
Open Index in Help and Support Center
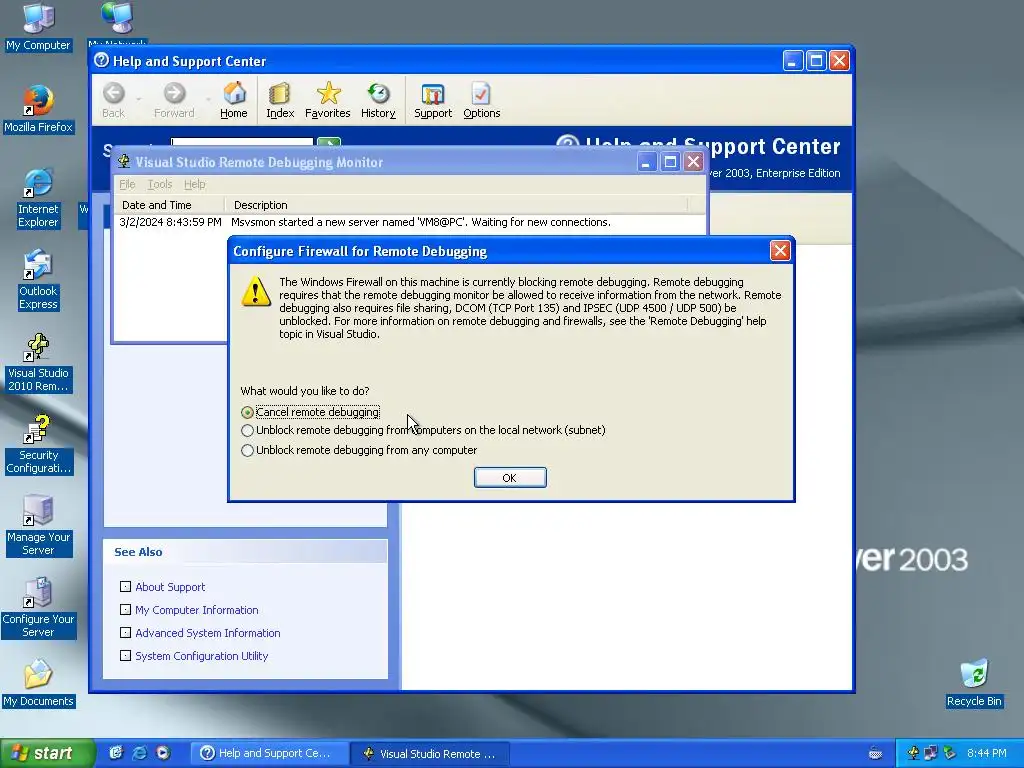tap(280, 101)
